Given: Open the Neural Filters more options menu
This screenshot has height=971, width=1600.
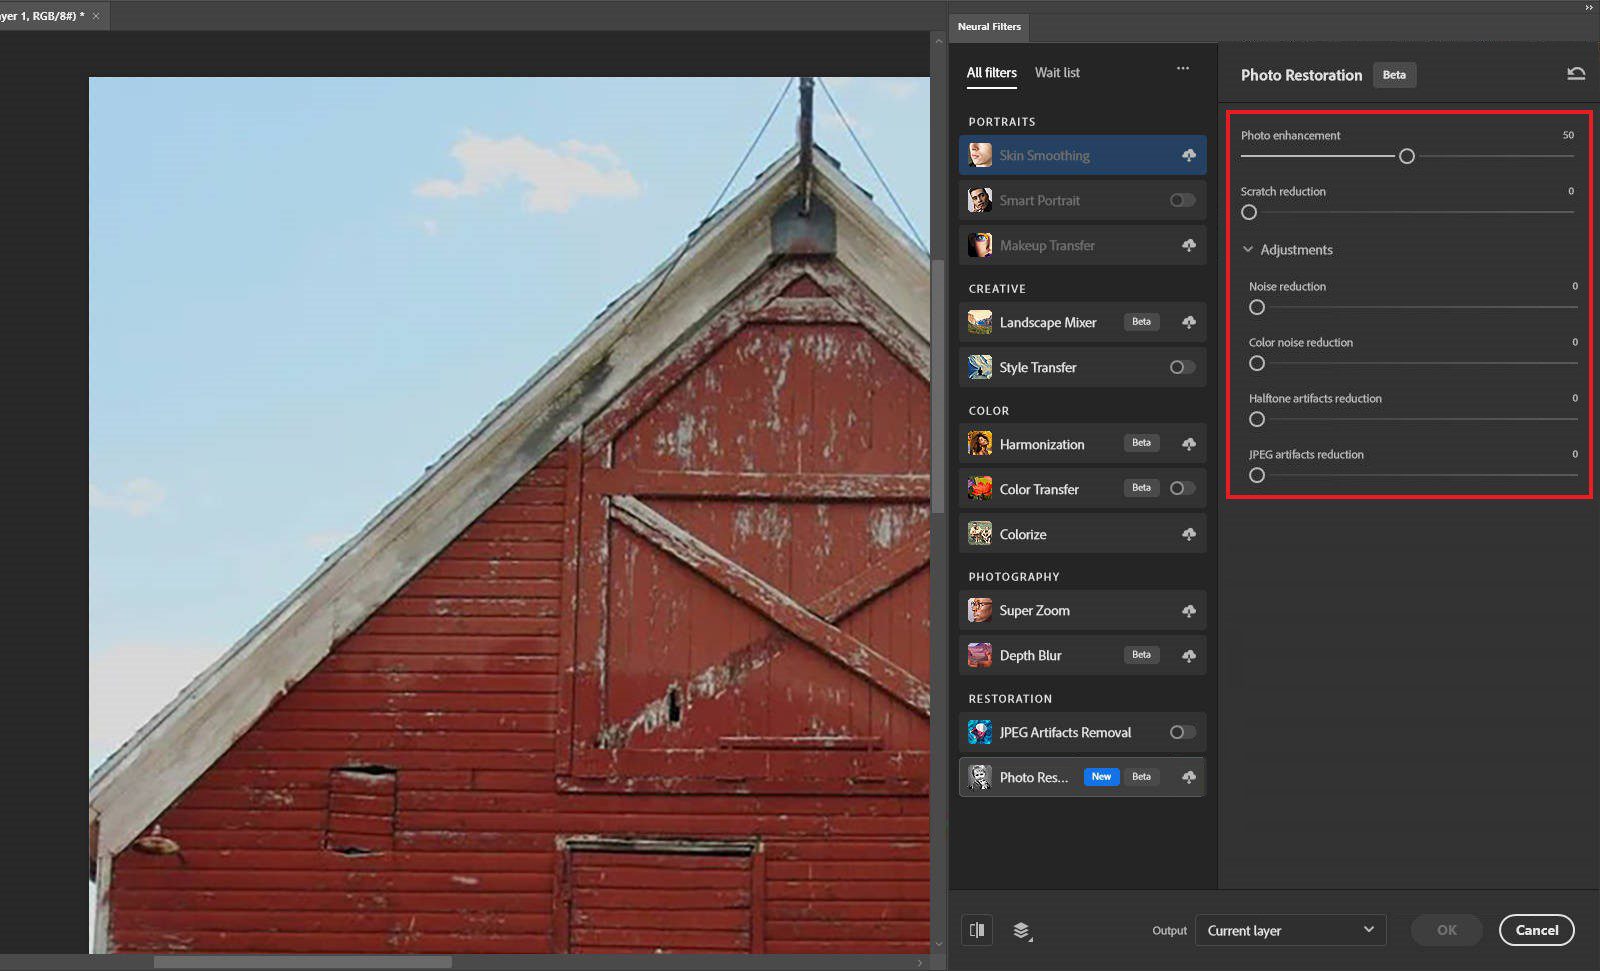Looking at the screenshot, I should (1183, 68).
